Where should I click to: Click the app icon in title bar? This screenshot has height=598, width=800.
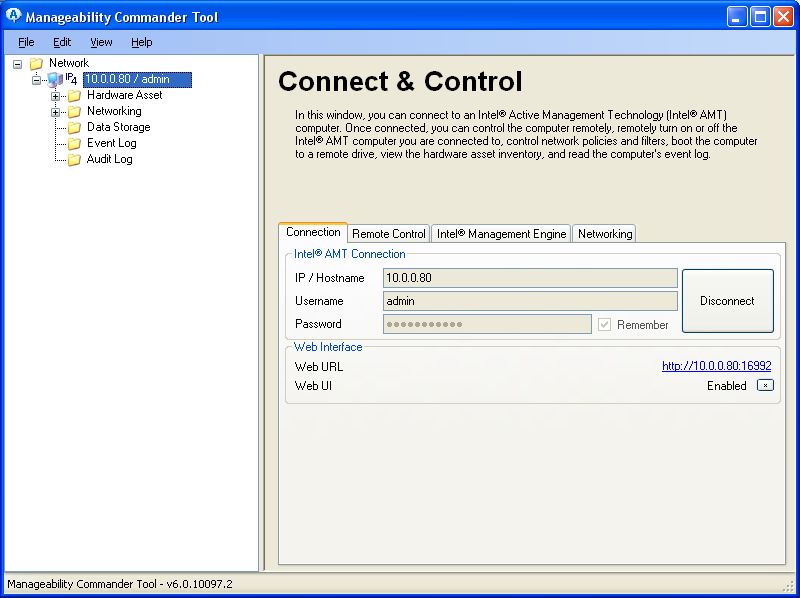point(14,16)
